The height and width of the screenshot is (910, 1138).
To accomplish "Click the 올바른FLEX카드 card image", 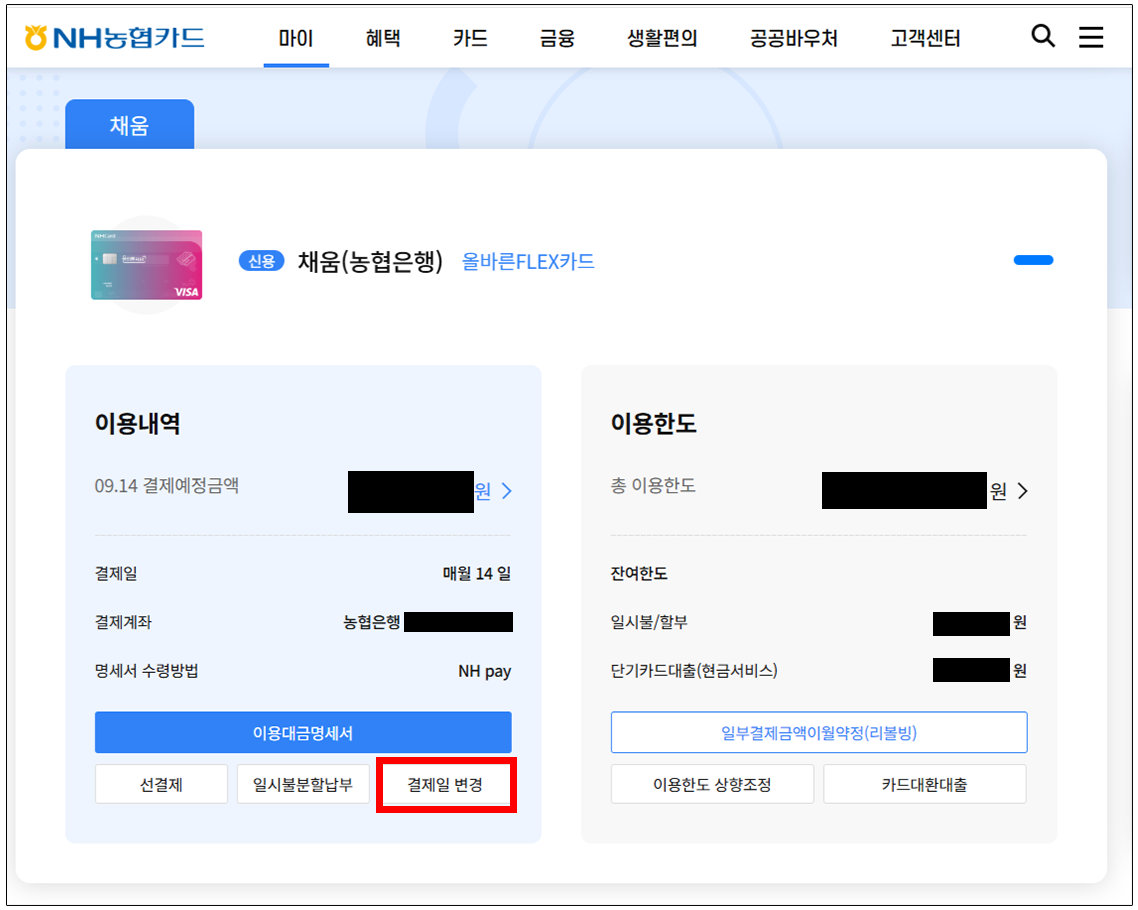I will coord(146,265).
